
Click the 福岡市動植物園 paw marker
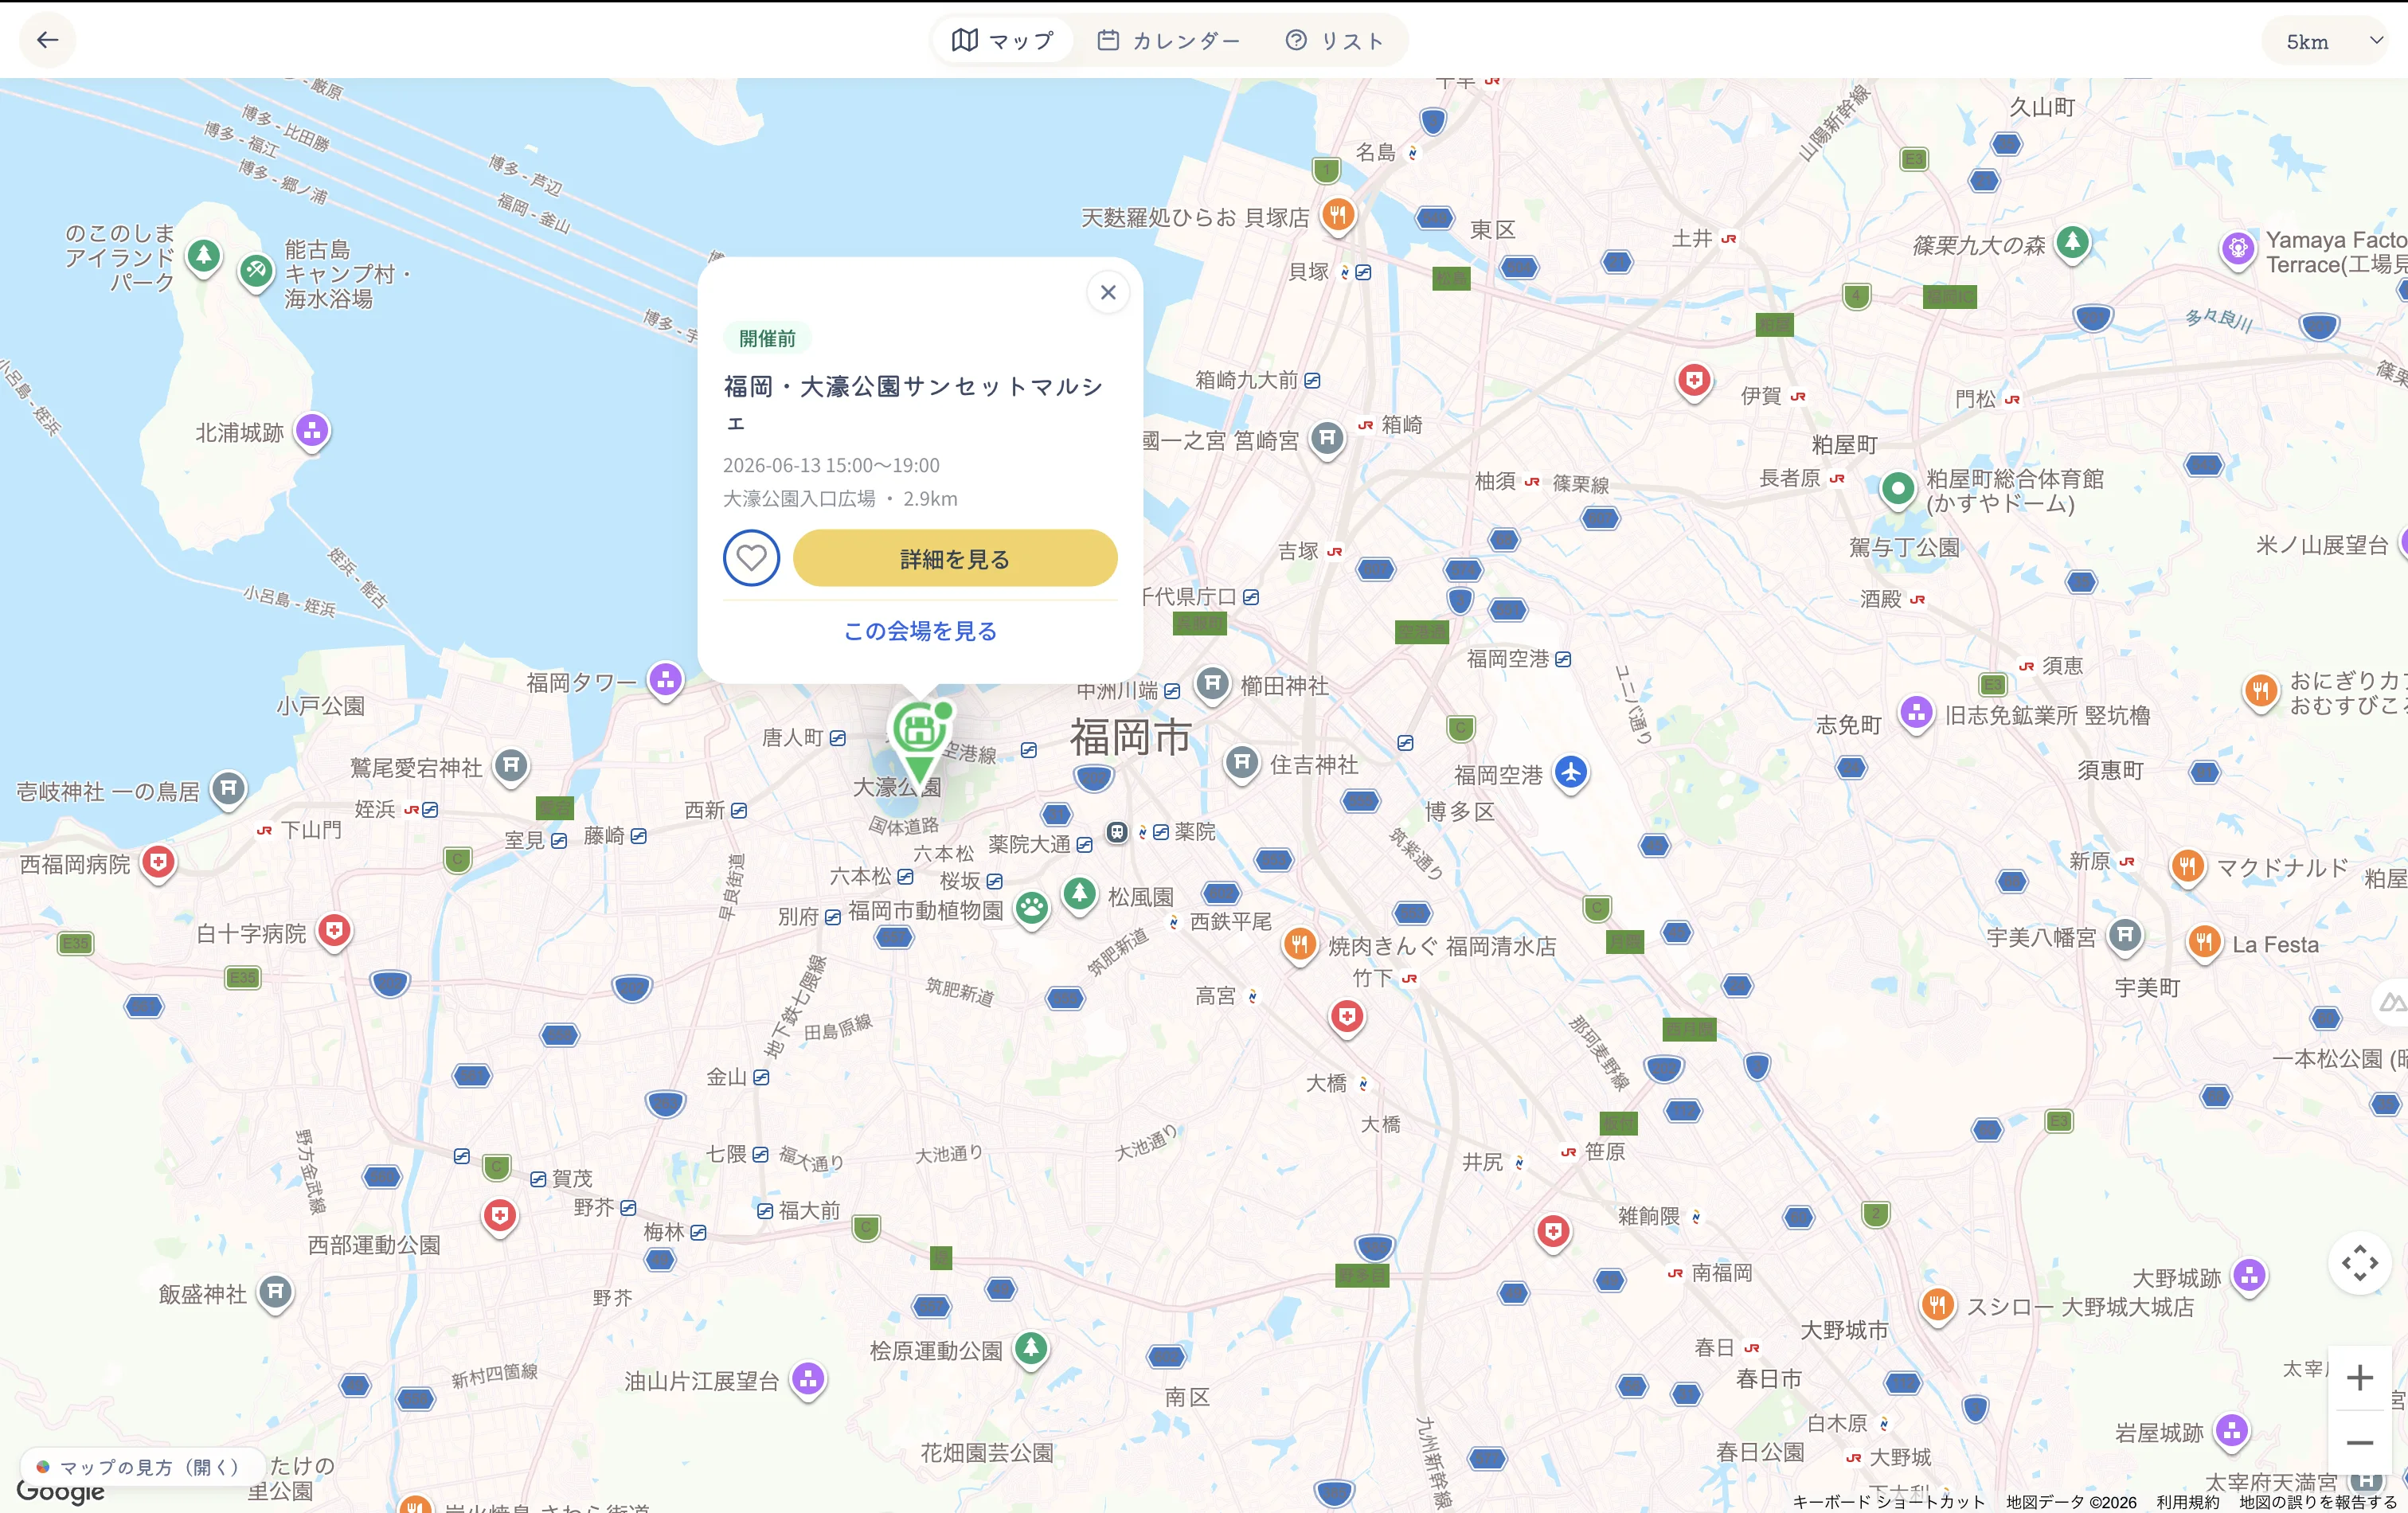pos(1032,909)
